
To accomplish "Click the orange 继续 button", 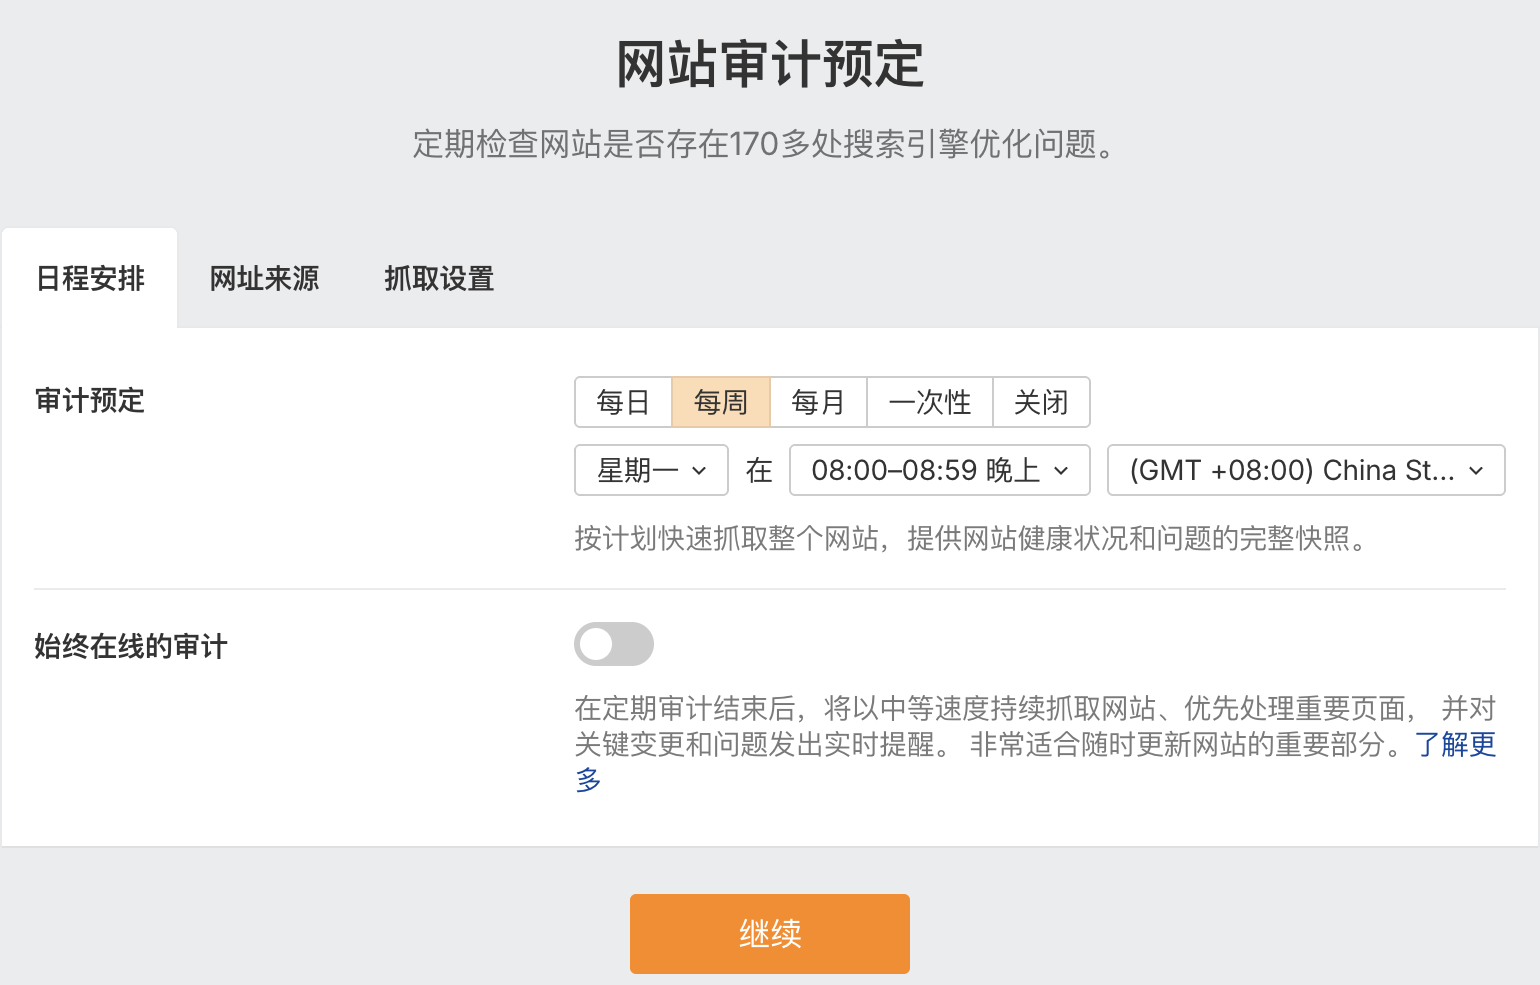I will point(770,934).
